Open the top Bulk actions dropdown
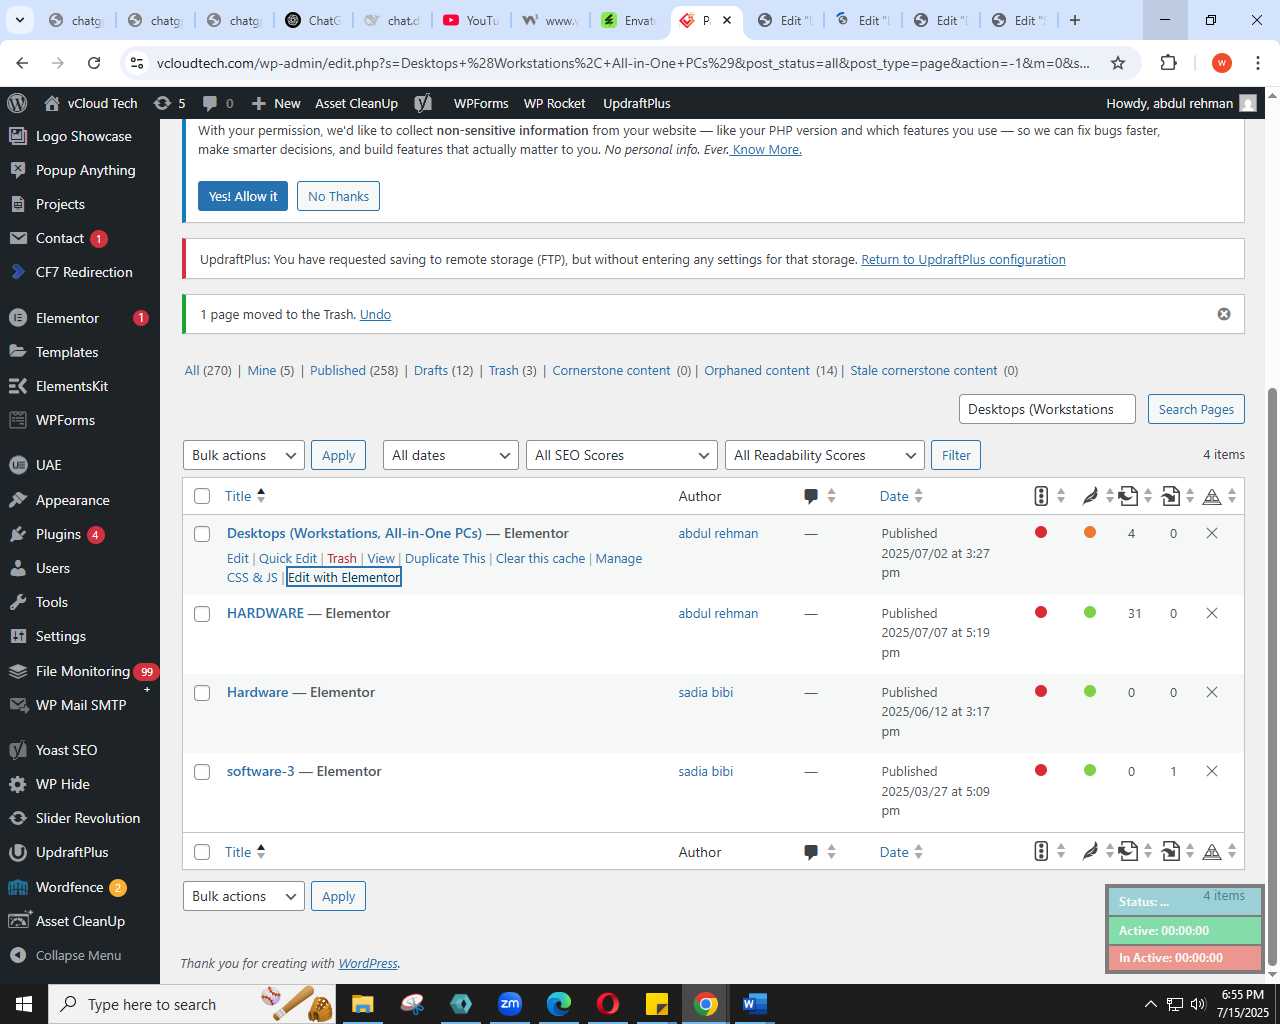This screenshot has height=1024, width=1280. (x=244, y=455)
